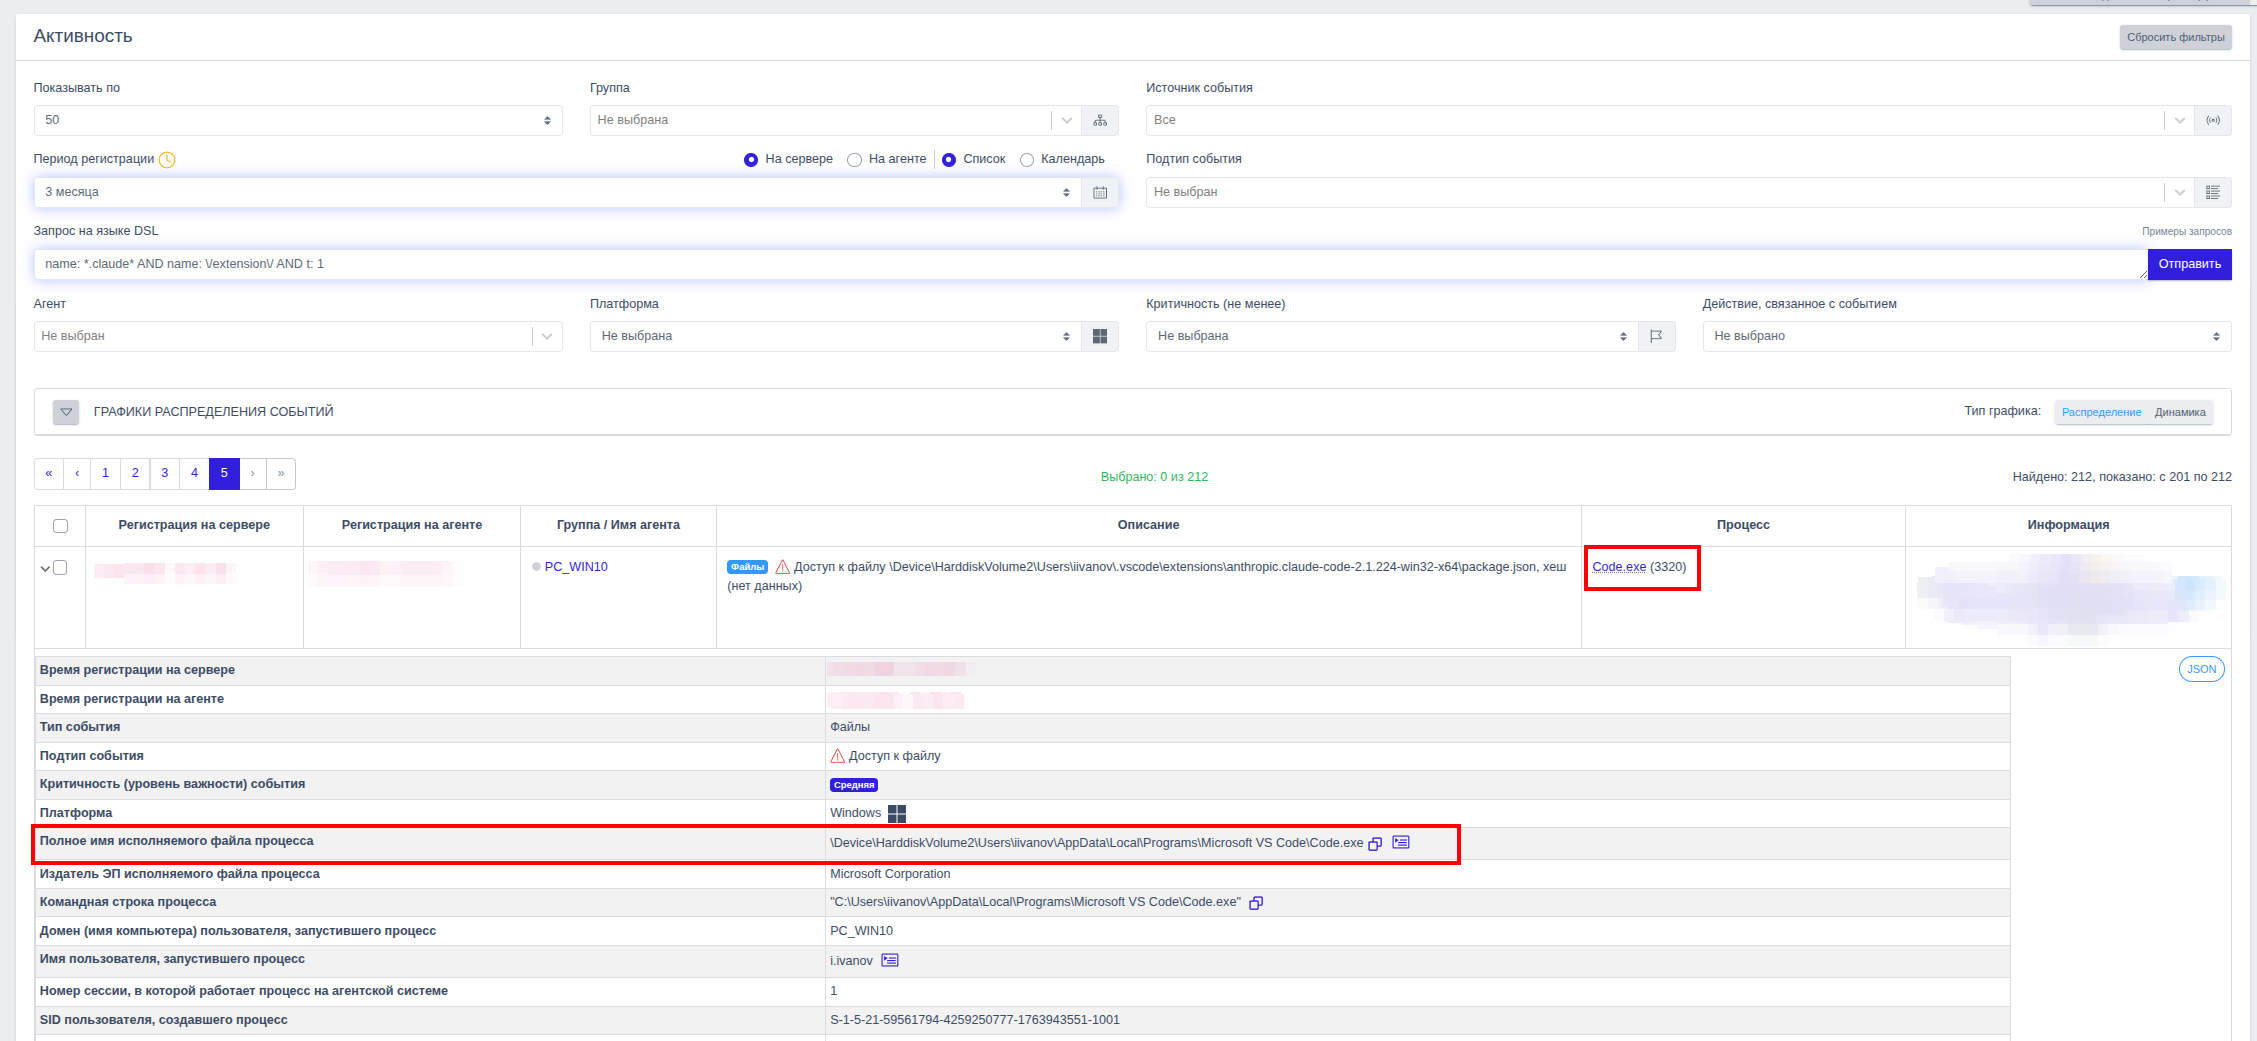Open group tree selector icon
2257x1041 pixels.
coord(1100,120)
